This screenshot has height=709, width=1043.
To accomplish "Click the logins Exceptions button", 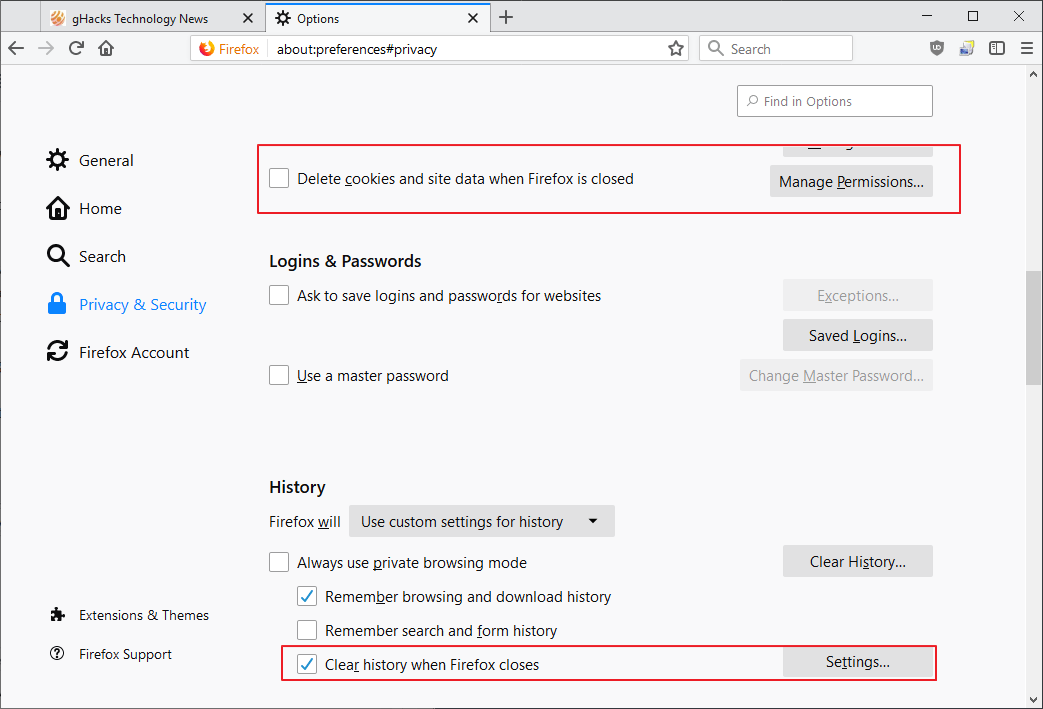I will [857, 295].
